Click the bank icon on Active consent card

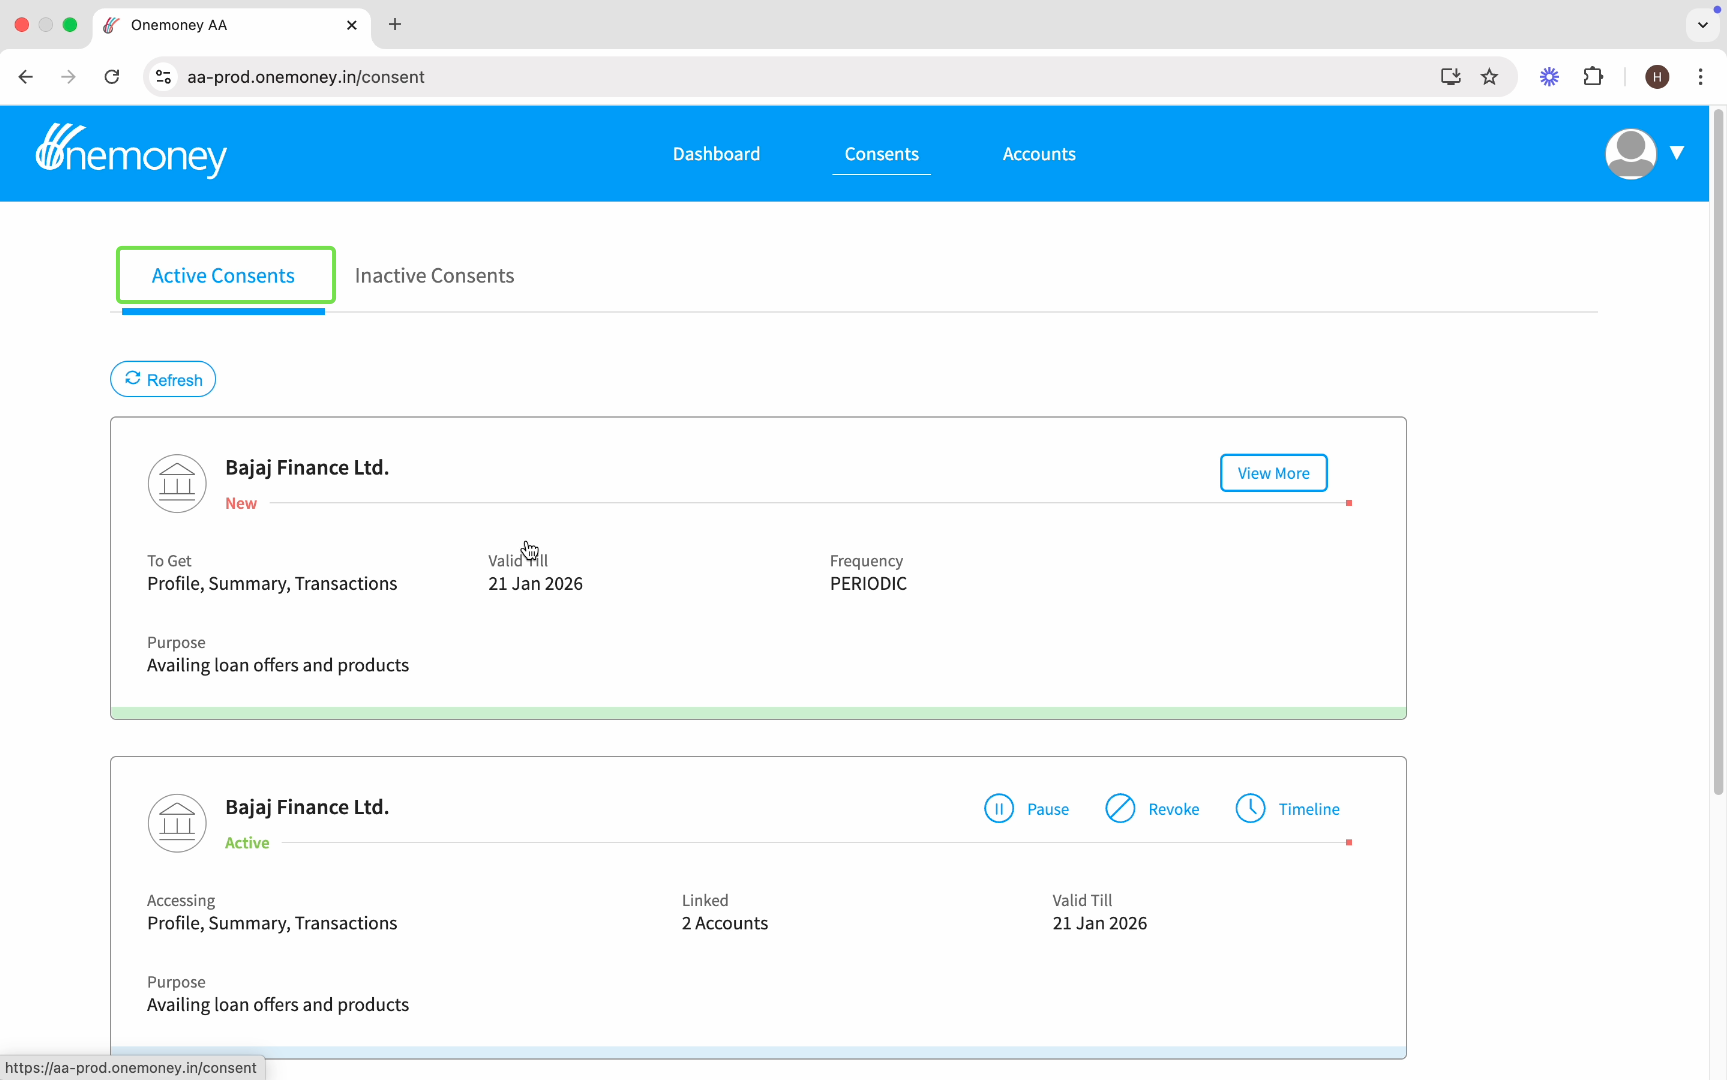[177, 823]
